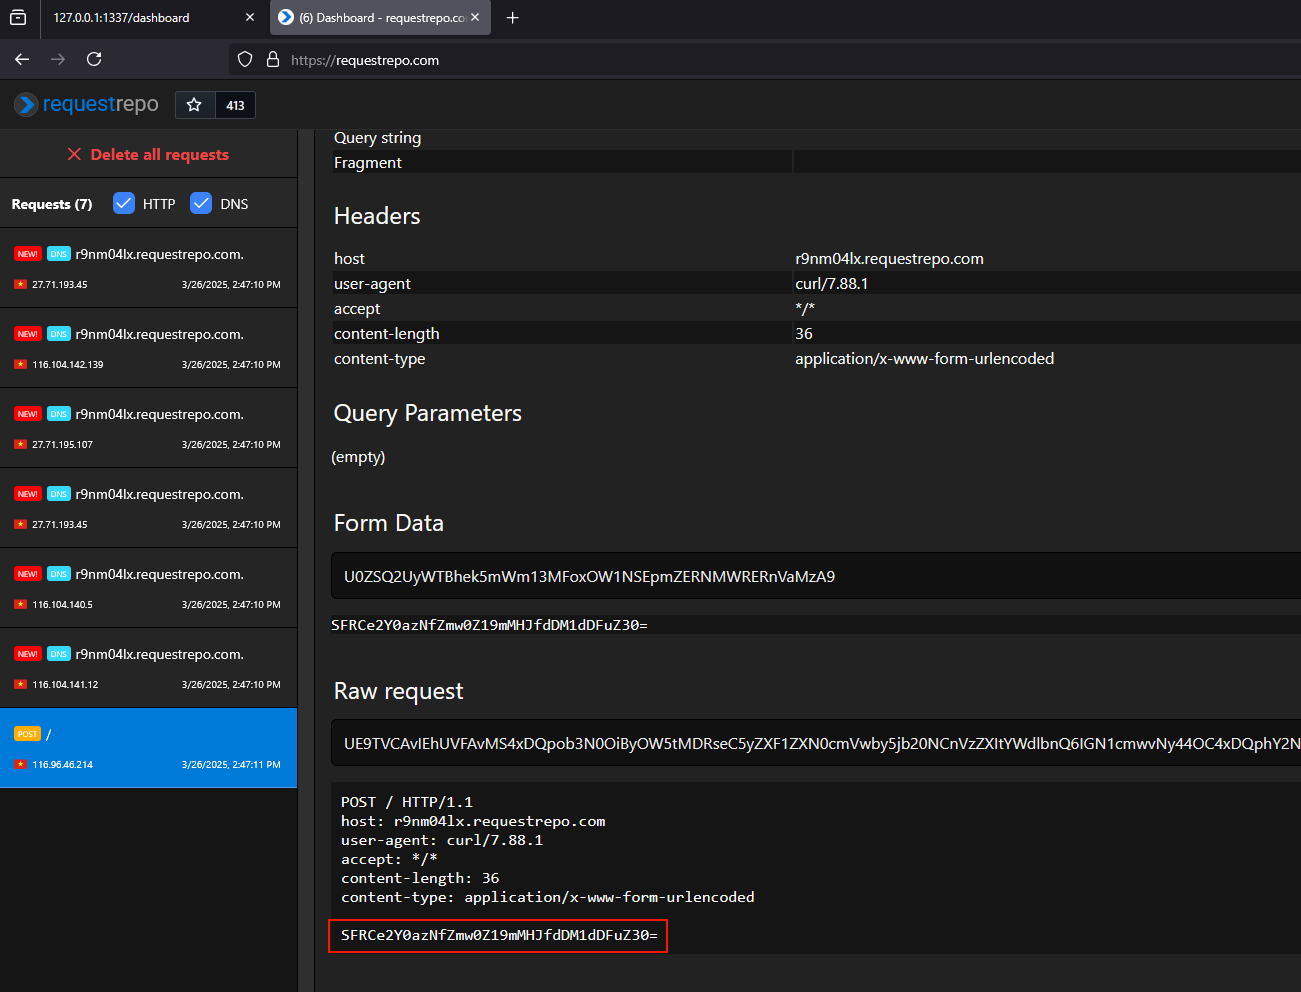Select the DNS request from 116.104.142.139
This screenshot has height=992, width=1301.
click(x=148, y=348)
